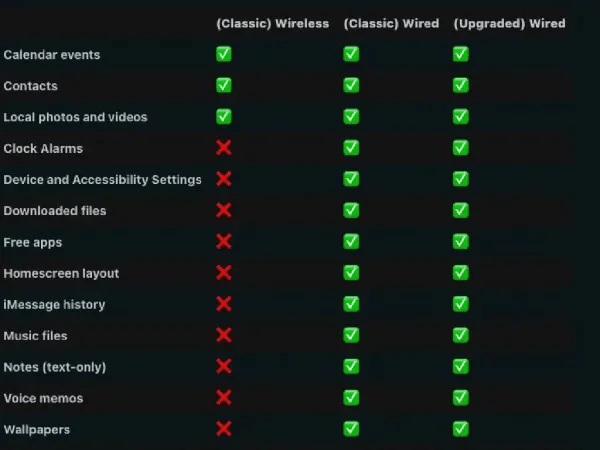Click Notes (text-only) check under Classic Wired

tap(351, 366)
